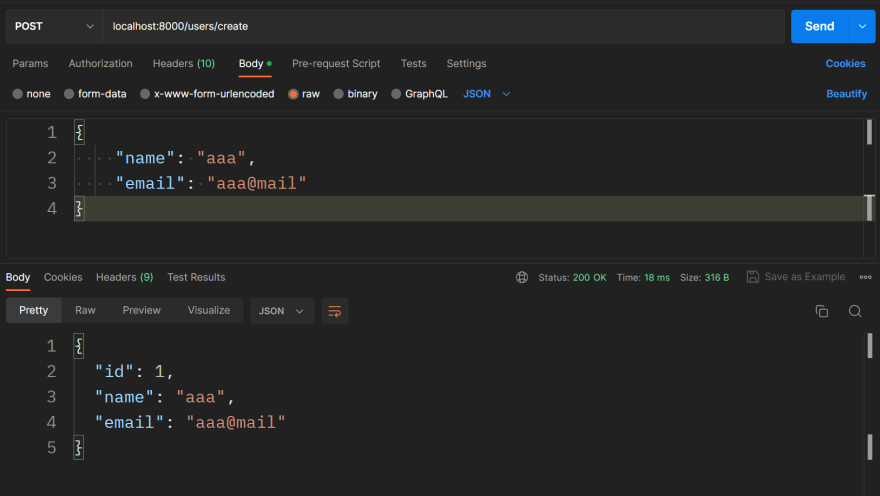The image size is (880, 496).
Task: Click the "name": "aaa" request body line
Action: [186, 158]
